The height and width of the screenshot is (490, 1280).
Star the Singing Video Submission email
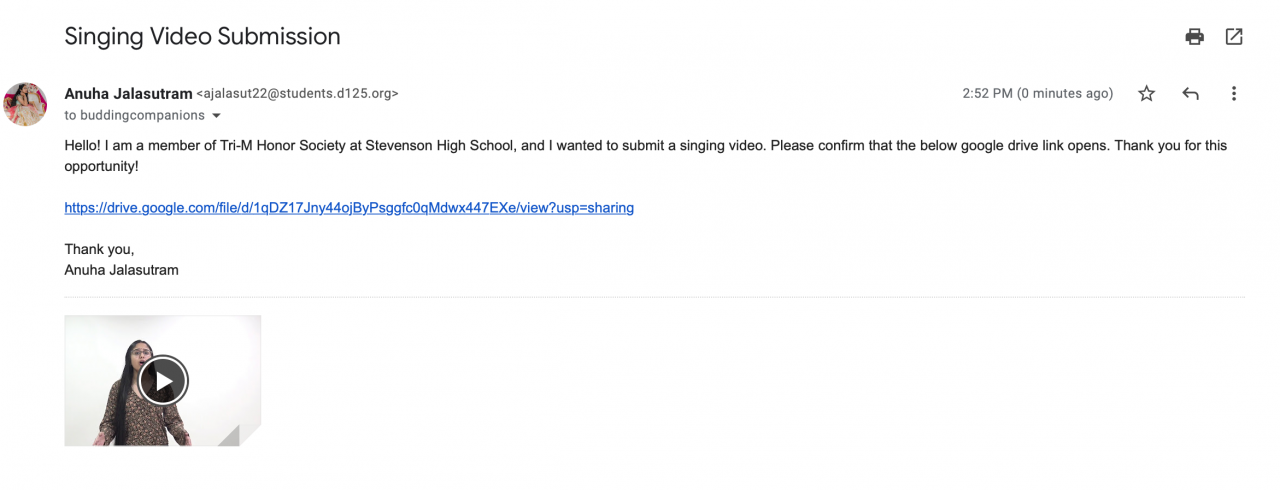tap(1146, 94)
